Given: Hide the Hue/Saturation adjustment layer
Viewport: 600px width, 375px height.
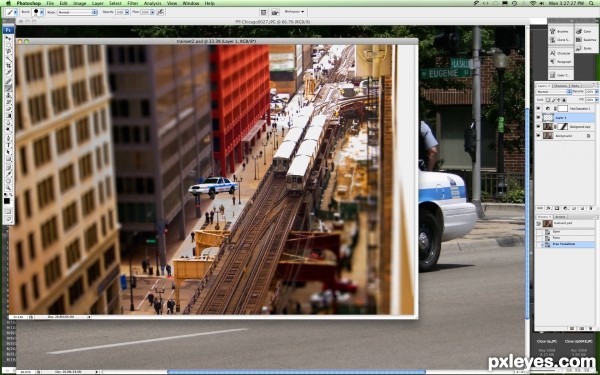Looking at the screenshot, I should 539,109.
